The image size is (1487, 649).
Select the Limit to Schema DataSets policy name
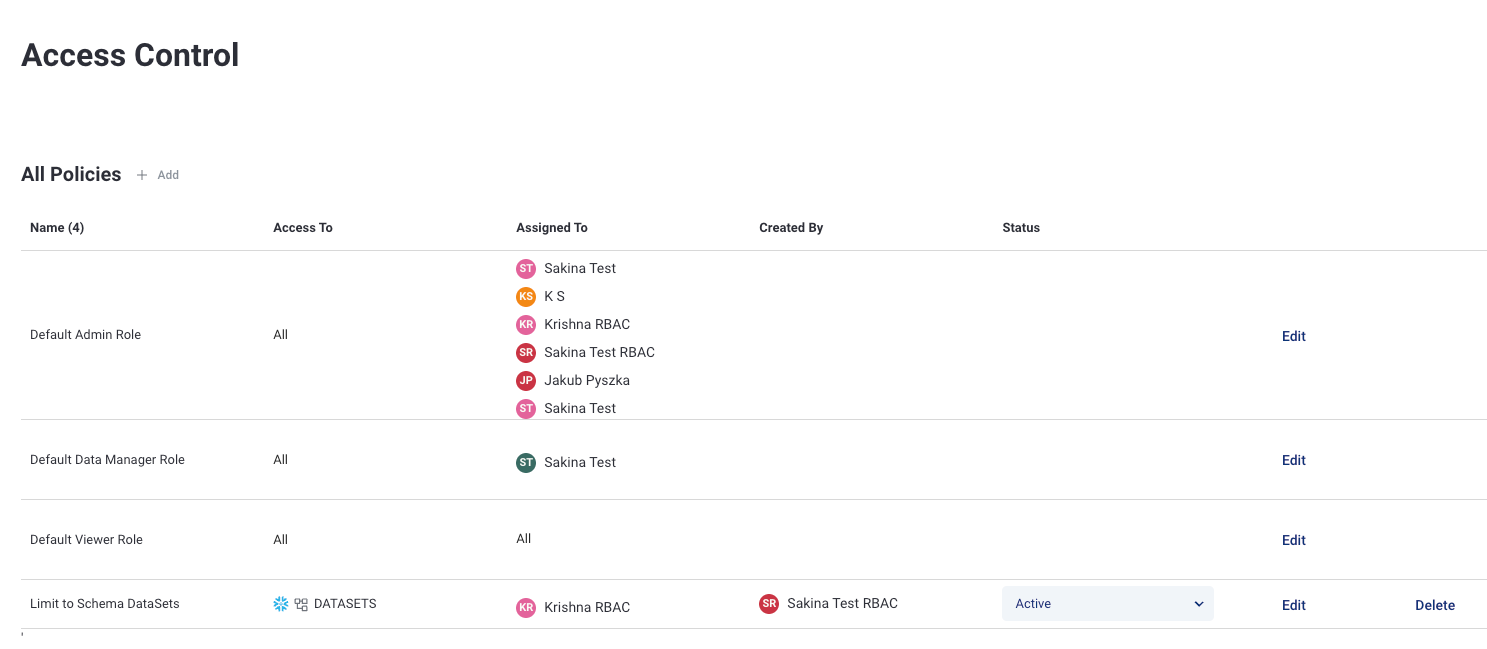coord(105,604)
